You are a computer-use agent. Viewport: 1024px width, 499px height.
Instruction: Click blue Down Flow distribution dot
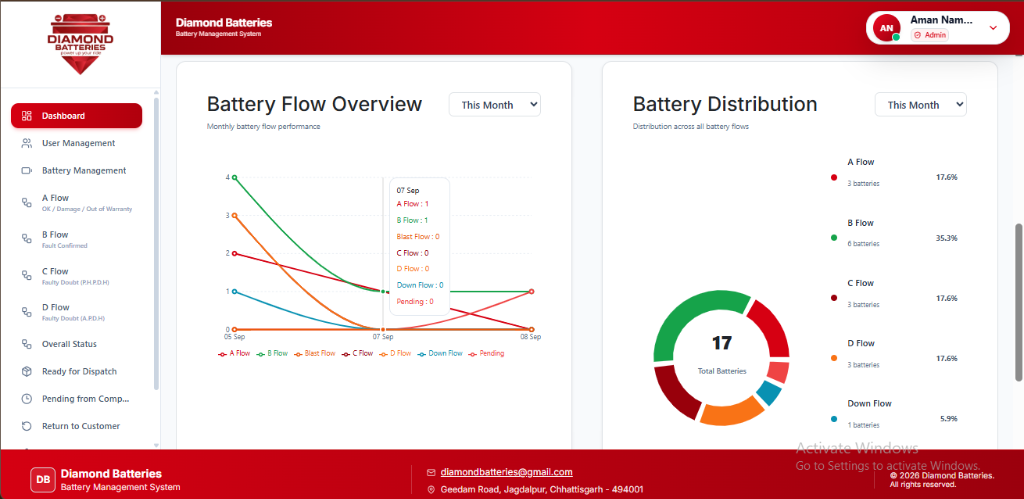834,419
